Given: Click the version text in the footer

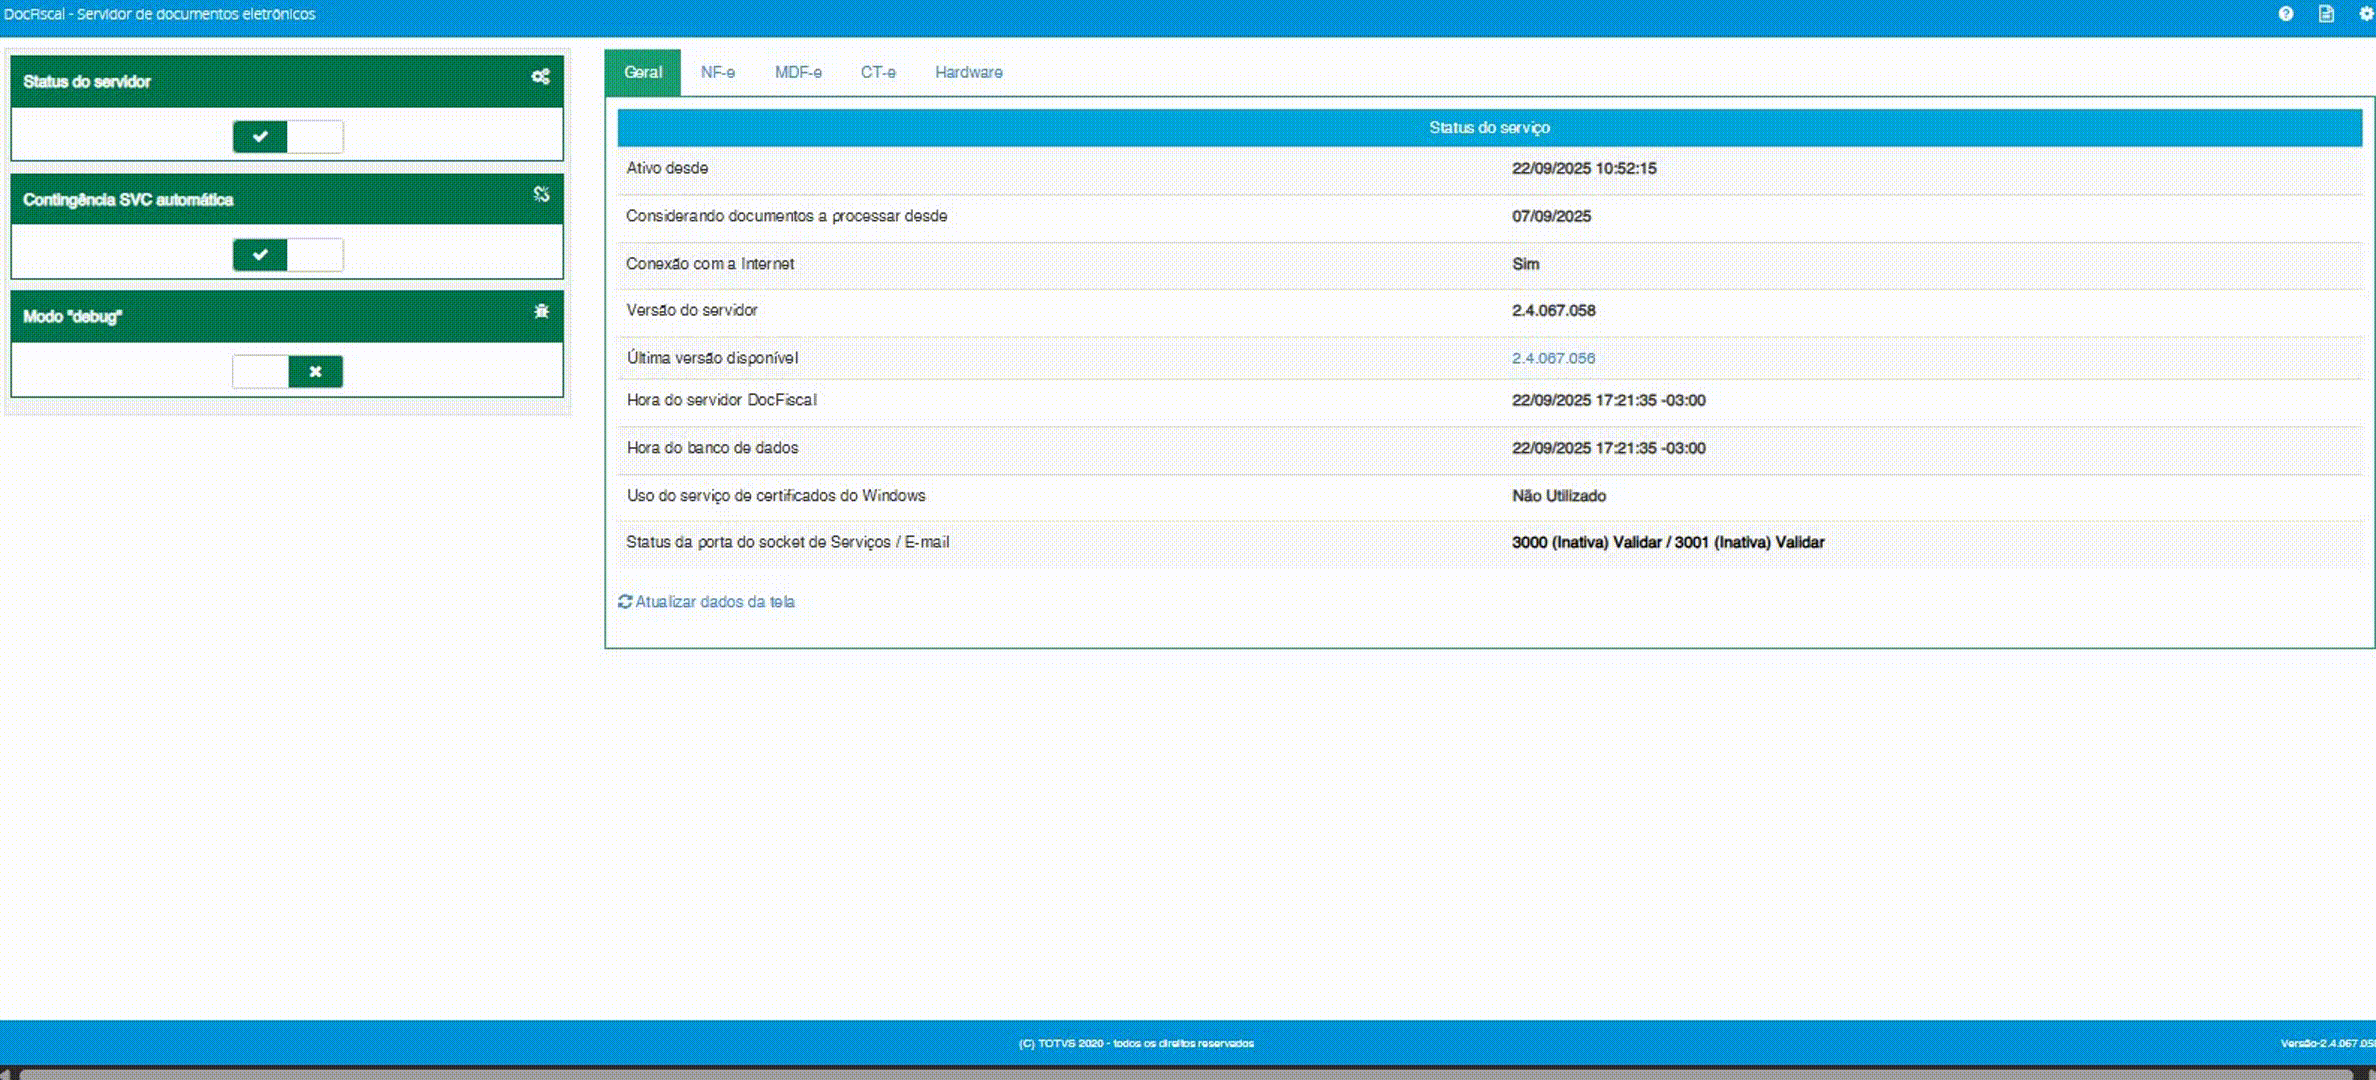Looking at the screenshot, I should (2327, 1043).
